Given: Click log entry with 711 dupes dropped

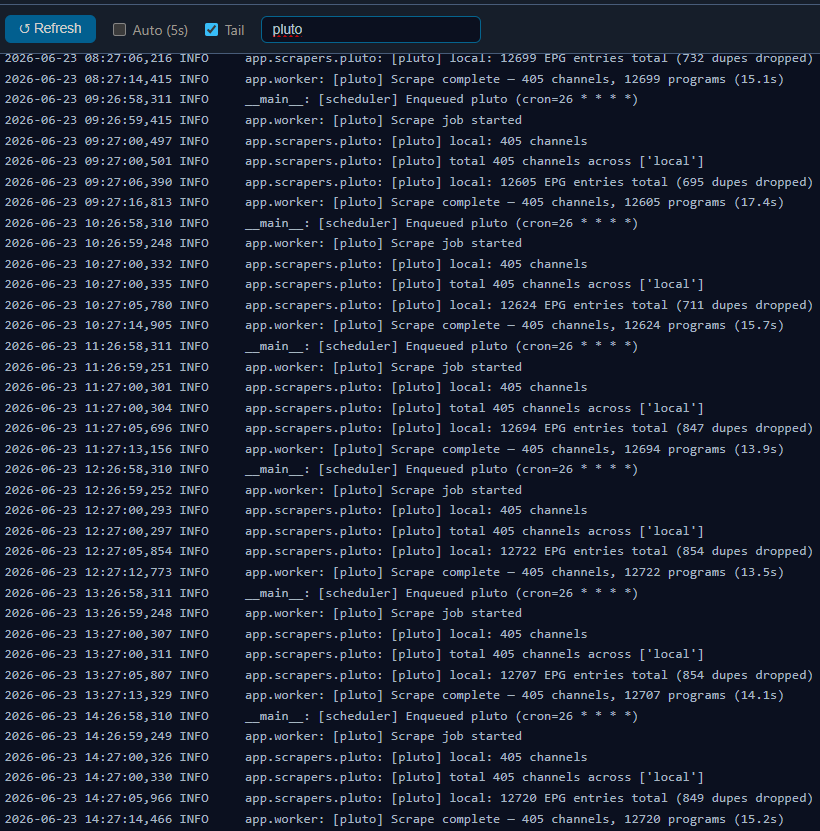Looking at the screenshot, I should [x=409, y=305].
